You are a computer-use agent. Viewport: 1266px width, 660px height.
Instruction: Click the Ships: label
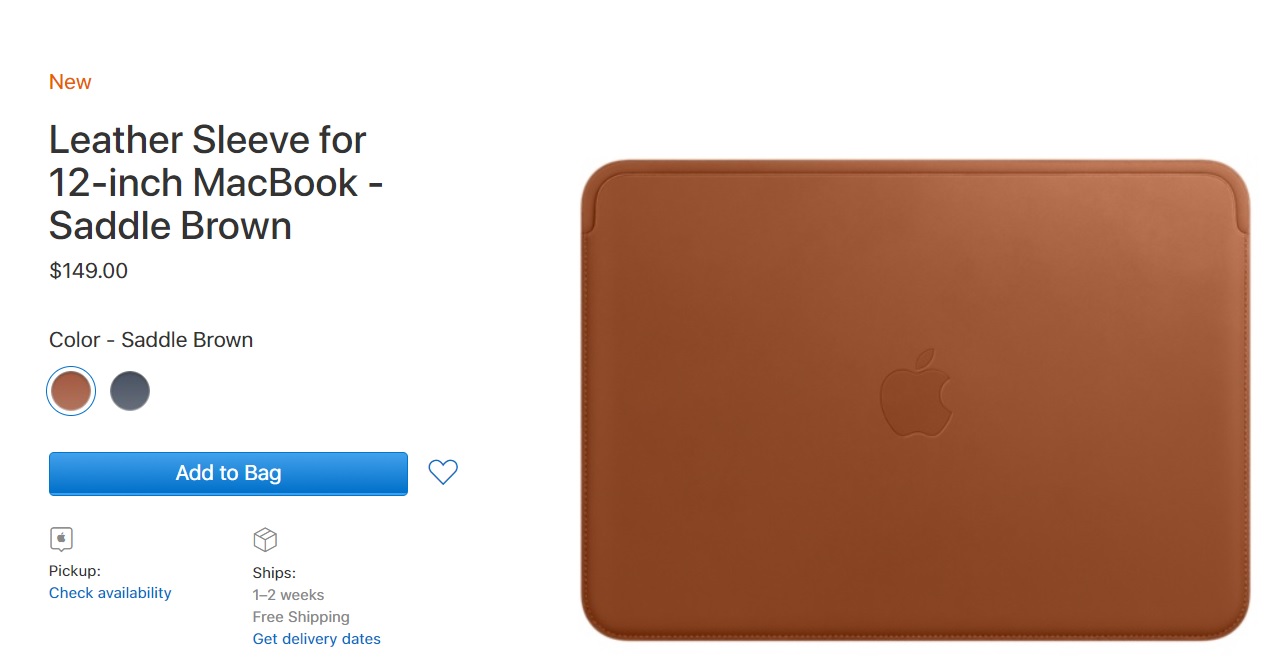(x=274, y=573)
